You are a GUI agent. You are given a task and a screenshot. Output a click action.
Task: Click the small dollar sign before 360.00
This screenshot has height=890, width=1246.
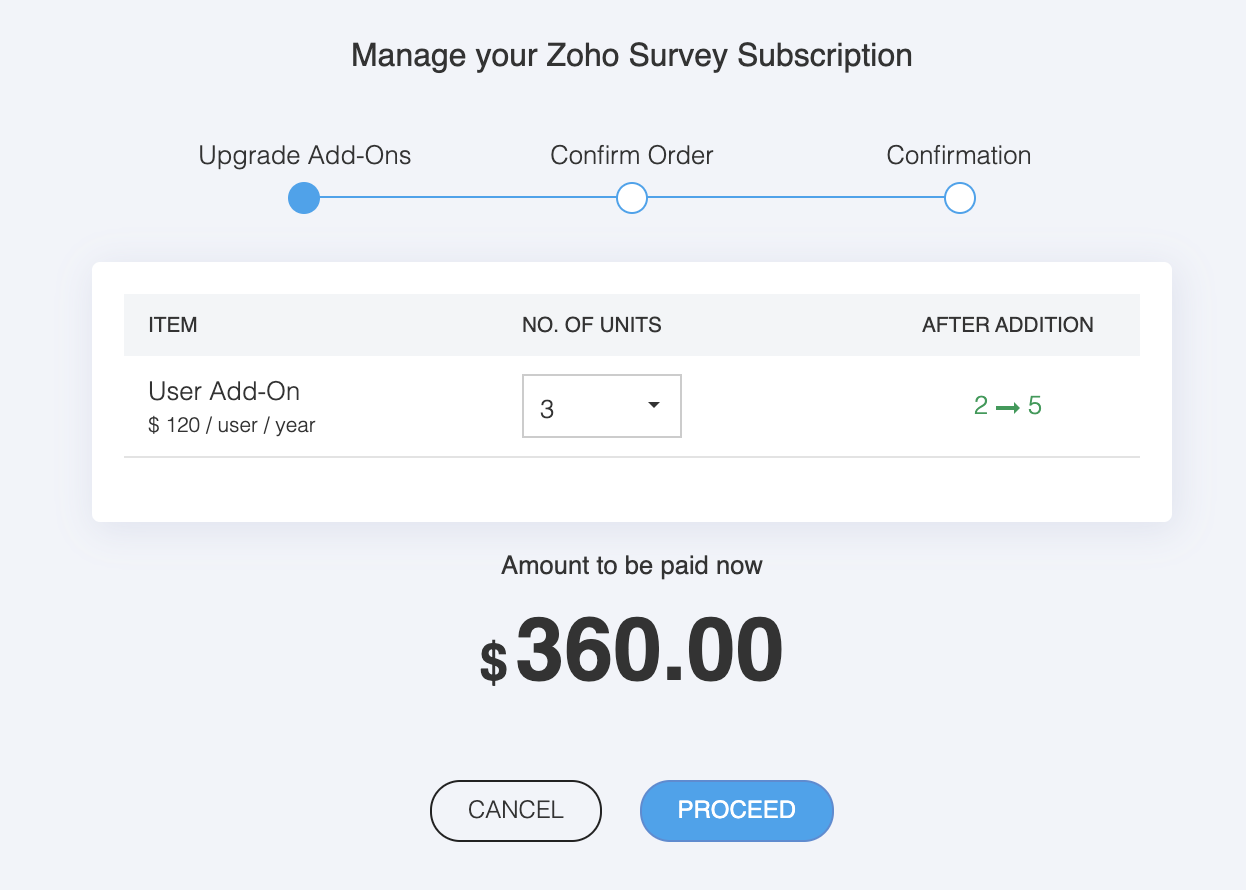[494, 661]
